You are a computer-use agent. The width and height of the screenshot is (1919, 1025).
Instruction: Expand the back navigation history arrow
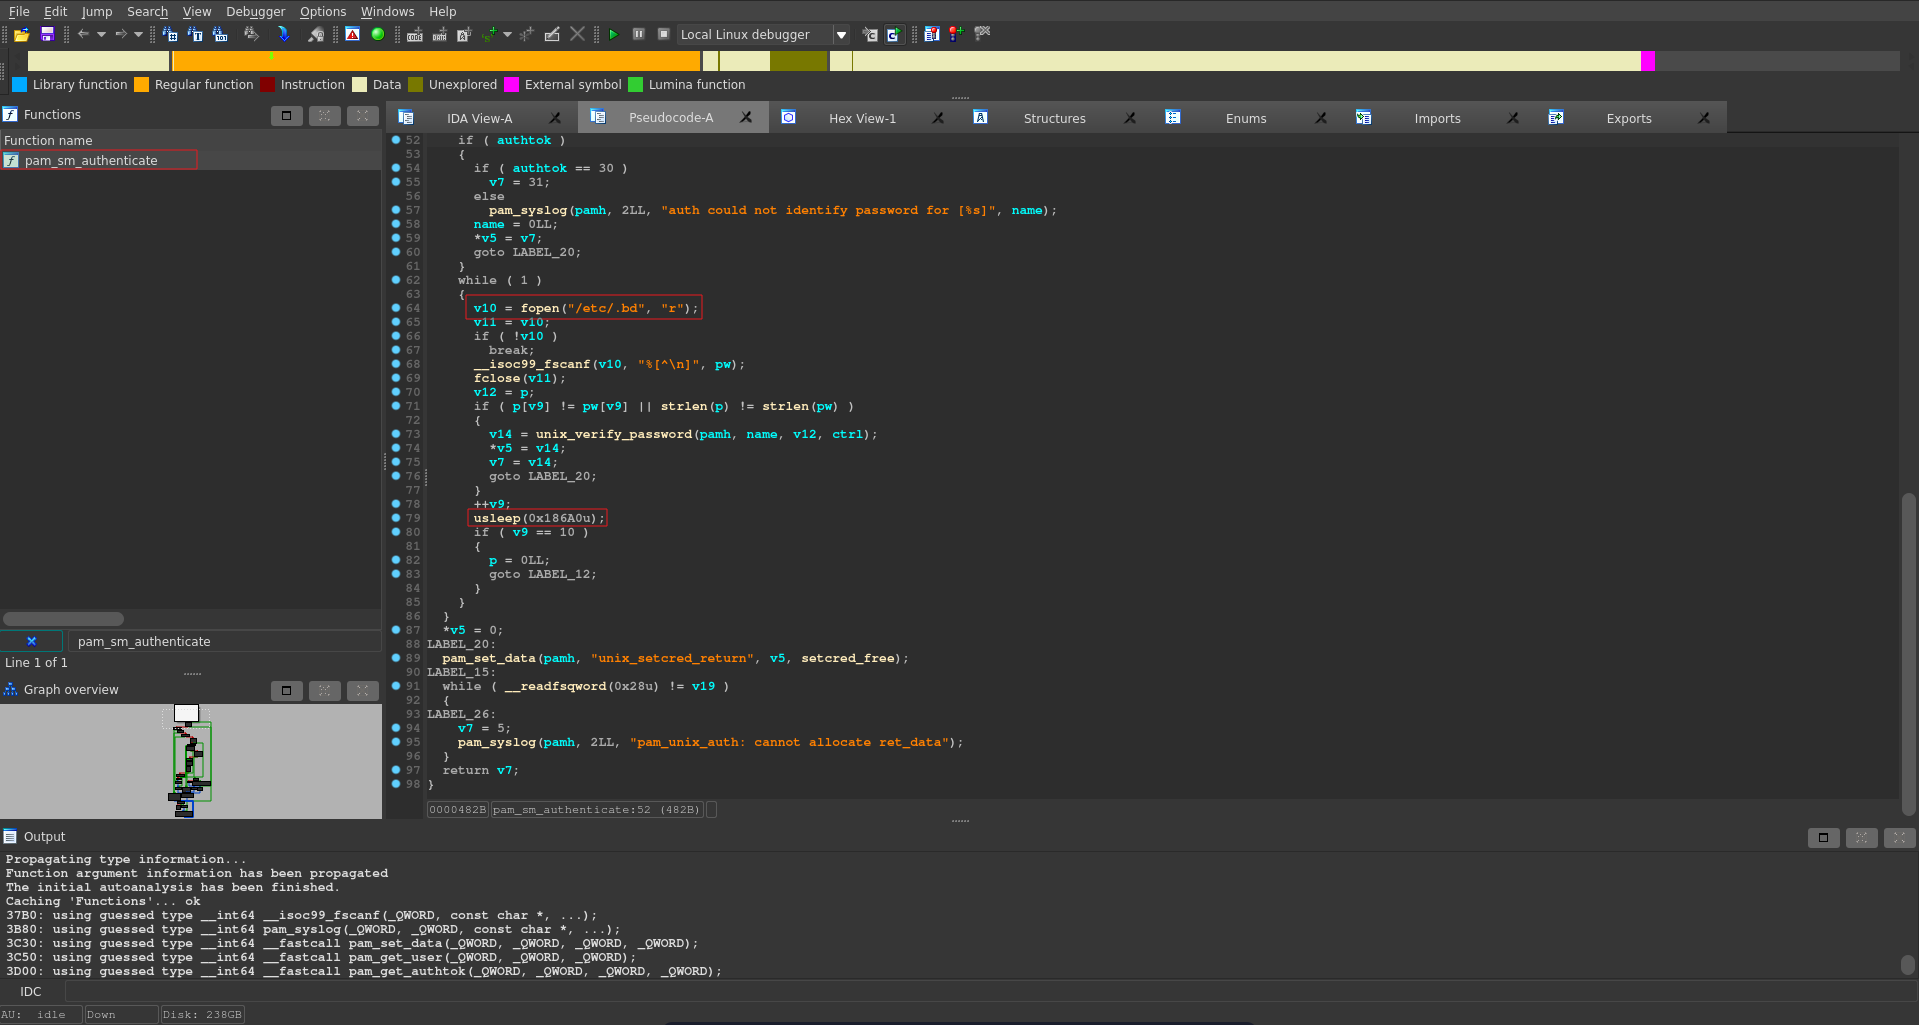101,35
